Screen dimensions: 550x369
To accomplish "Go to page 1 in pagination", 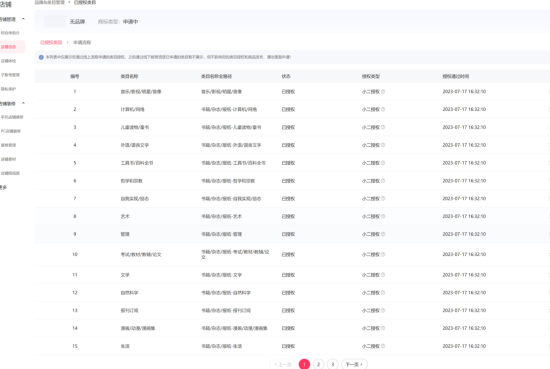I will point(304,364).
